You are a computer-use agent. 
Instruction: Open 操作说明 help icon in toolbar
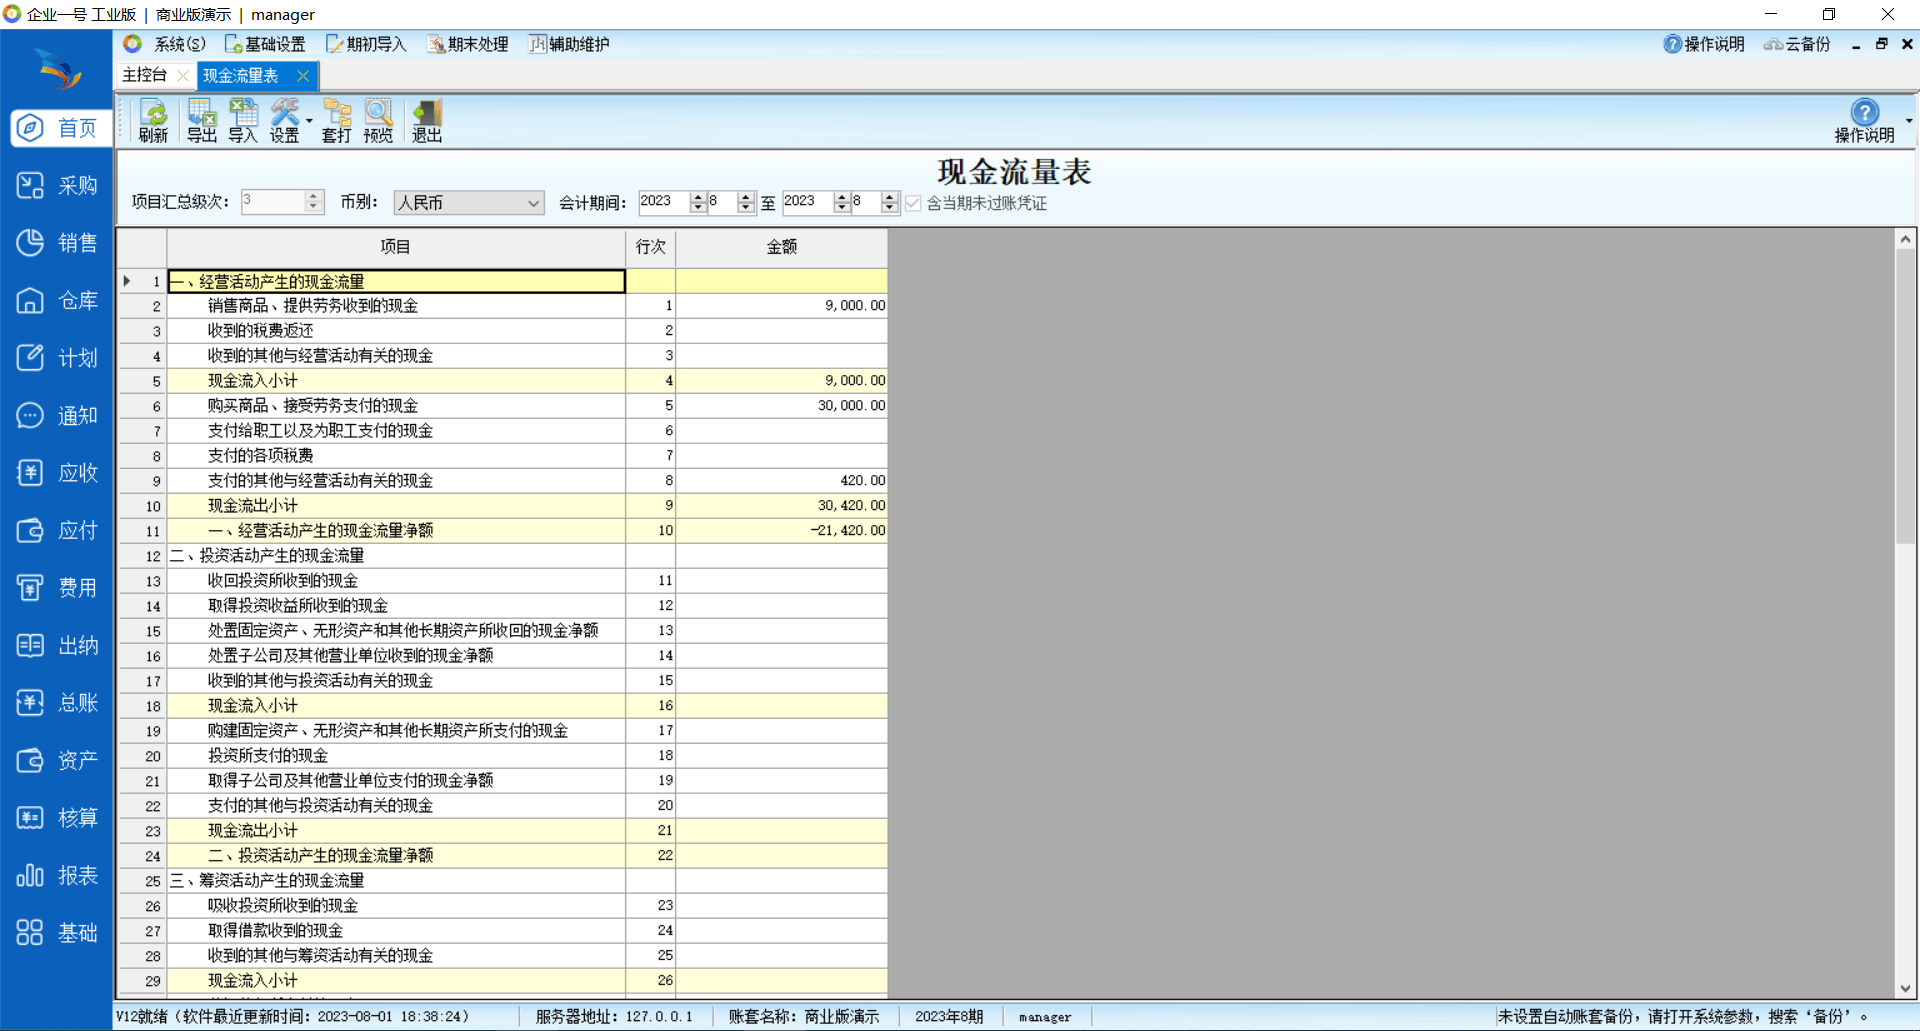1864,121
